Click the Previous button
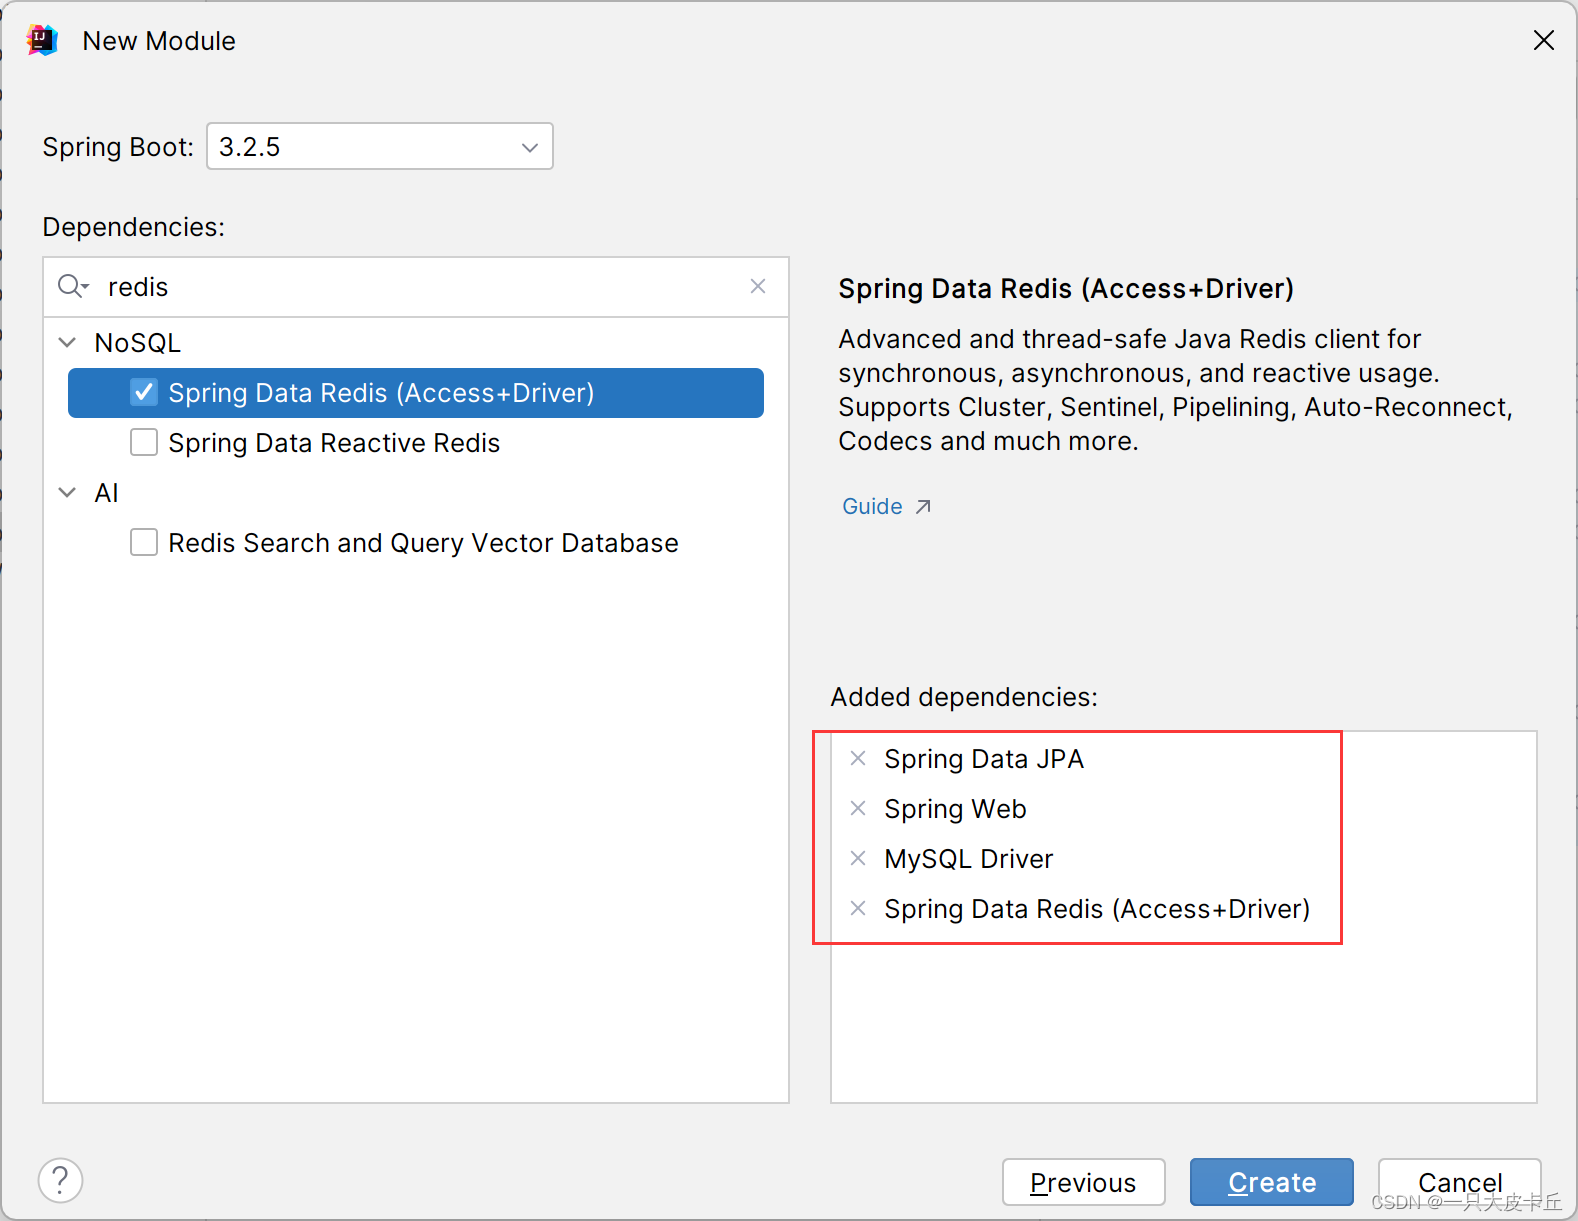This screenshot has height=1221, width=1578. coord(1084,1182)
